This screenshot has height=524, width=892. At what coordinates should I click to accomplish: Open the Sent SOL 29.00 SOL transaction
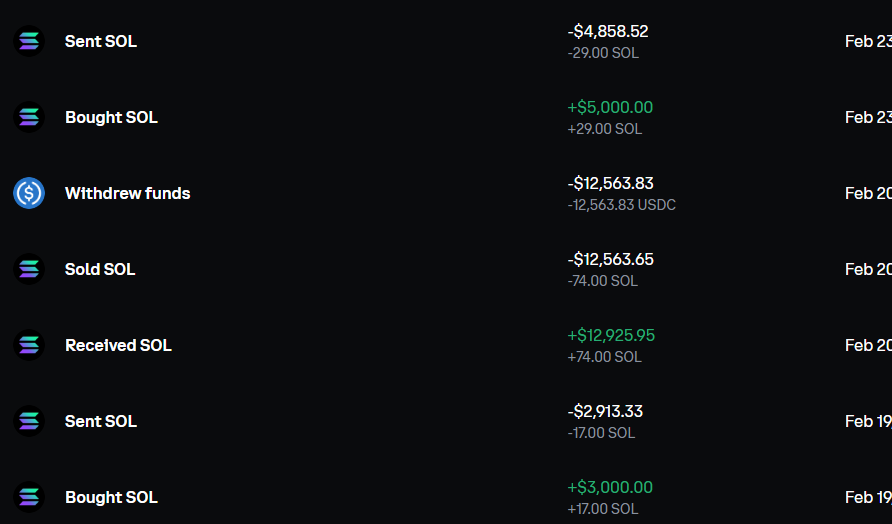pyautogui.click(x=101, y=41)
